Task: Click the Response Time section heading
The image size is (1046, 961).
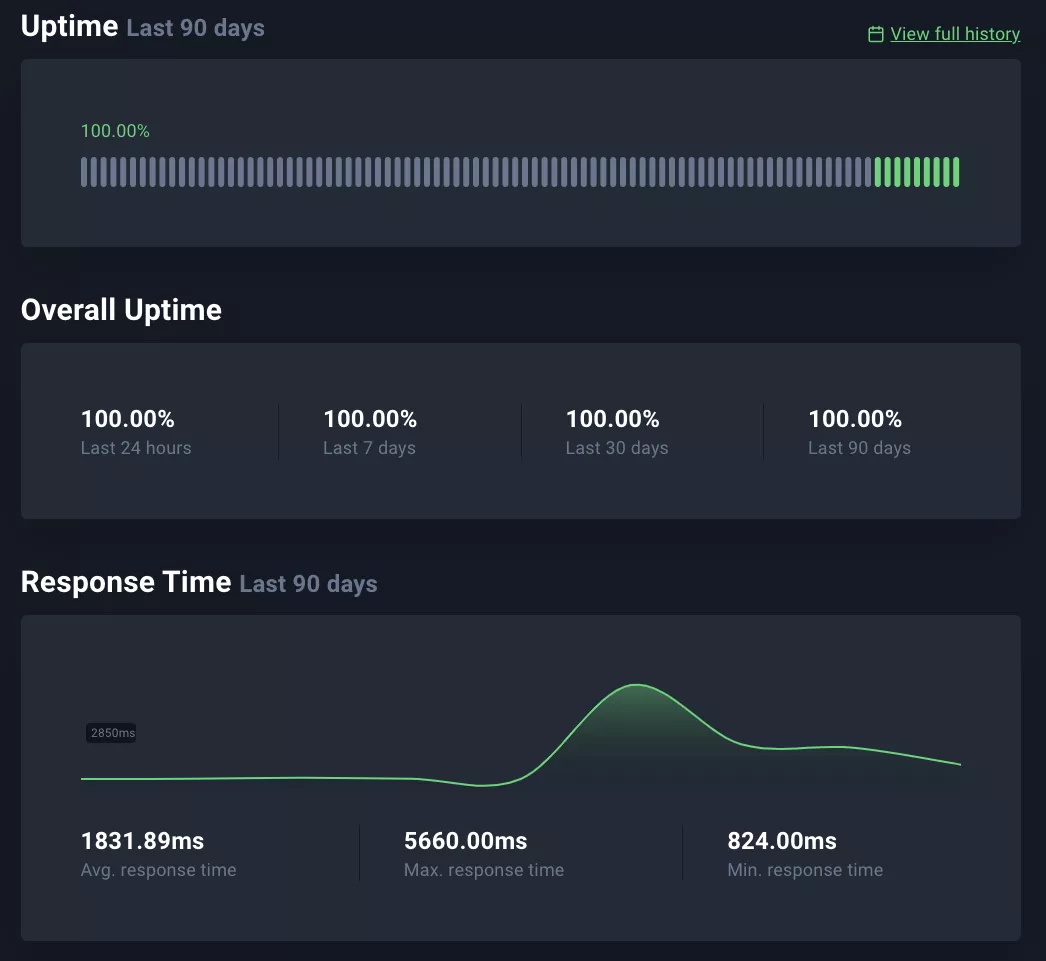Action: coord(126,582)
